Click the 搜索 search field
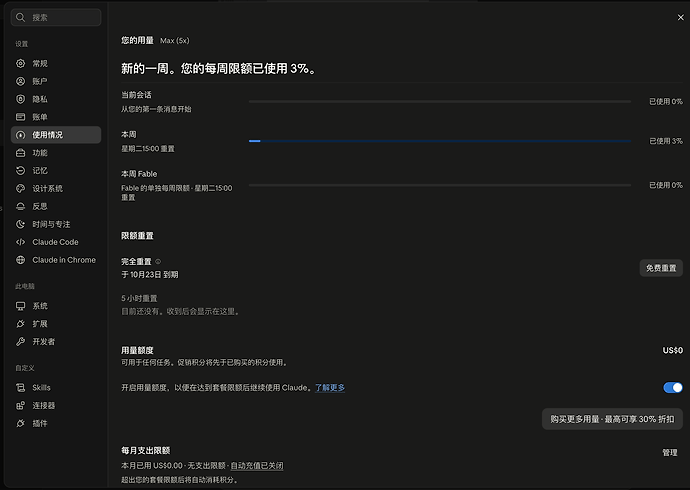The height and width of the screenshot is (490, 690). 56,18
